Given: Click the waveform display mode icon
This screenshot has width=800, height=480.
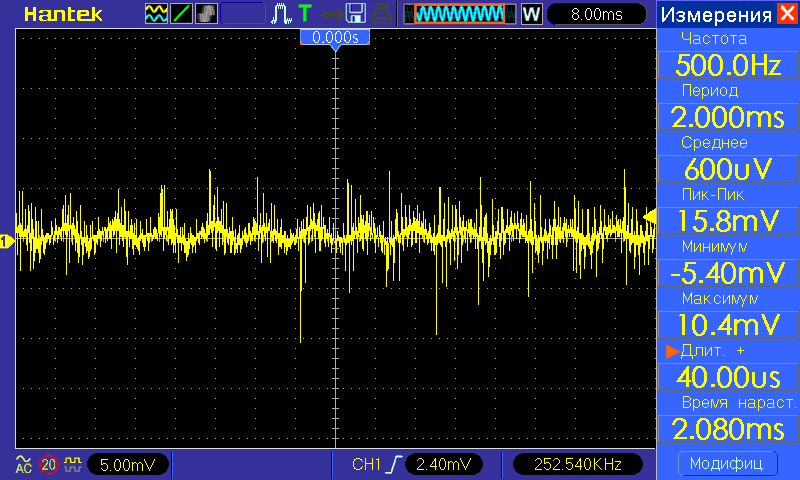Looking at the screenshot, I should click(x=157, y=14).
